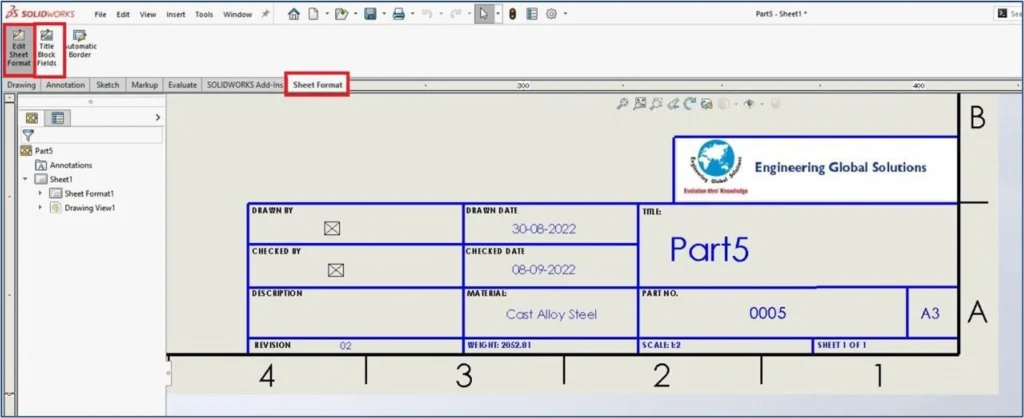Screen dimensions: 1024x418
Task: Open the Edit menu
Action: (123, 14)
